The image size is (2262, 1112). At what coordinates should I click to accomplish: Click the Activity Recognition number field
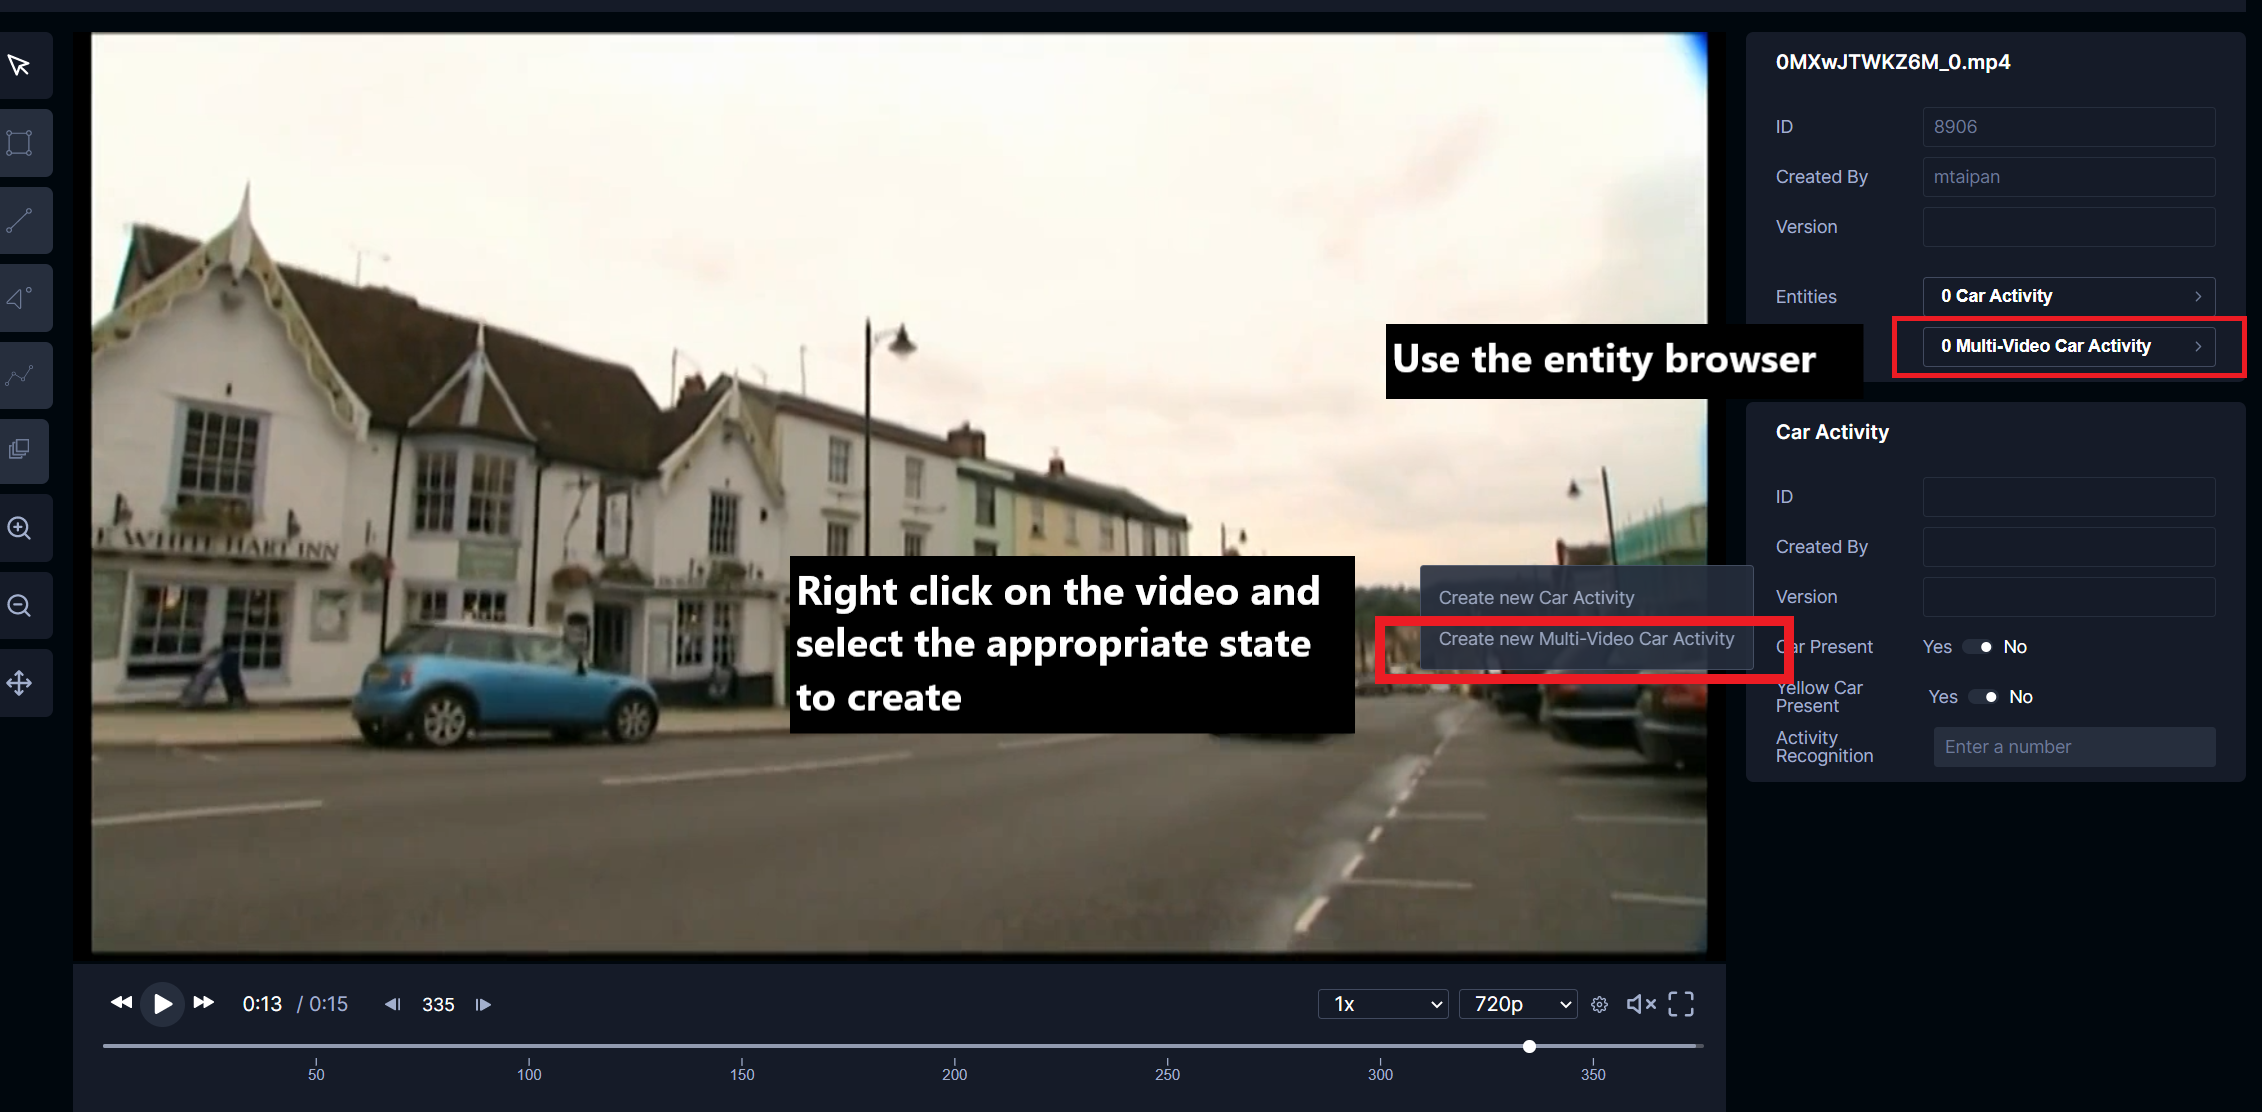(x=2073, y=747)
